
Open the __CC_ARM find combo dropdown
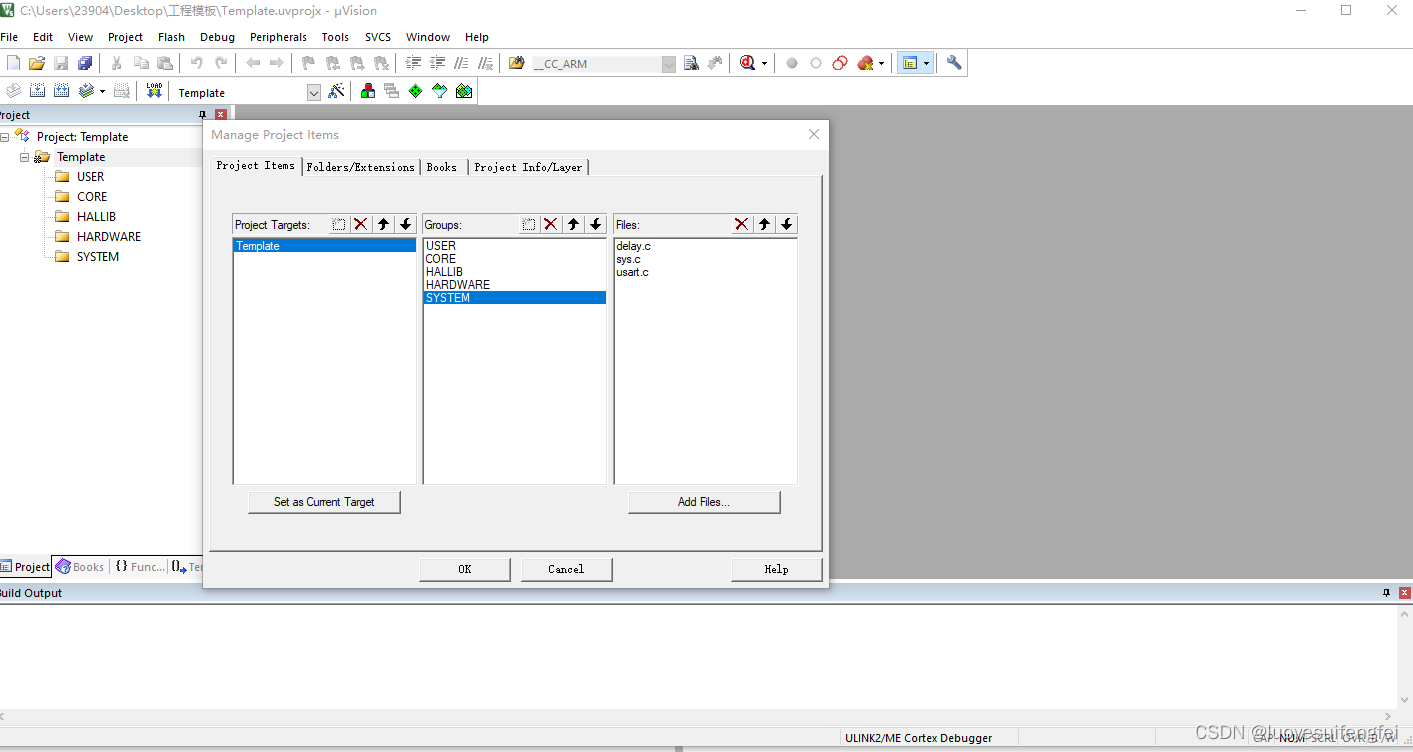pos(669,63)
